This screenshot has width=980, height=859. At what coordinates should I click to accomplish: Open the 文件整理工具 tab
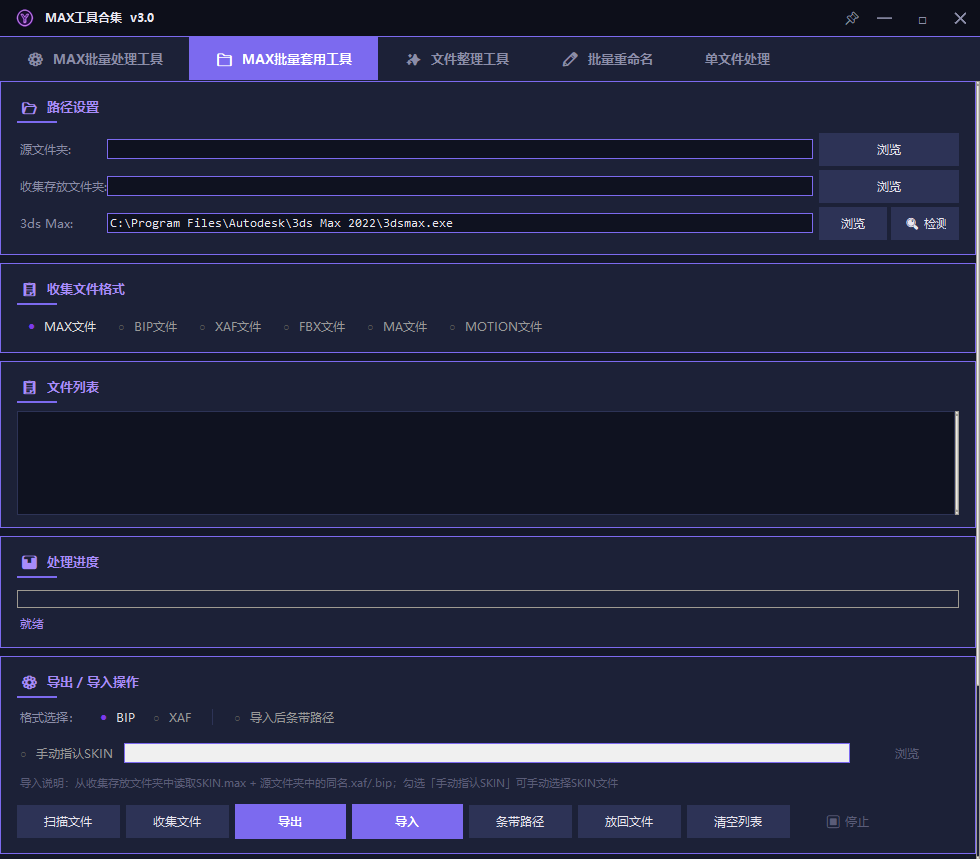[x=457, y=59]
